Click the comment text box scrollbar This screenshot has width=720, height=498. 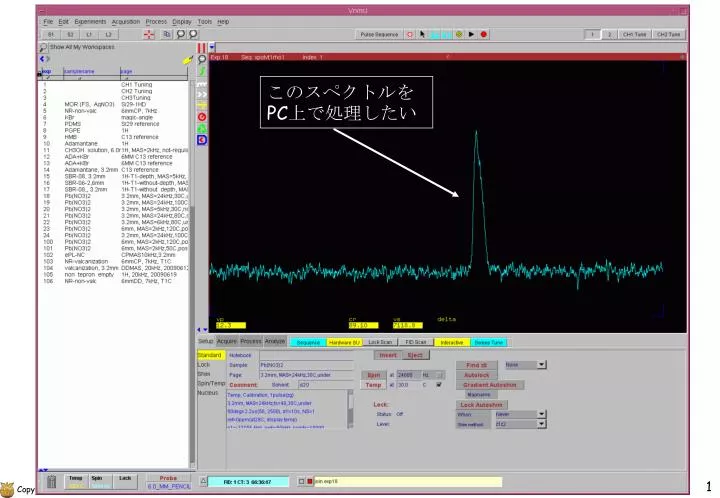tap(350, 409)
